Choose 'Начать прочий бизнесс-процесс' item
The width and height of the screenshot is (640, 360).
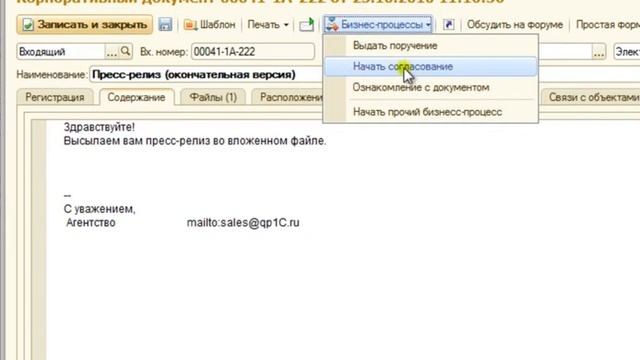tap(431, 112)
